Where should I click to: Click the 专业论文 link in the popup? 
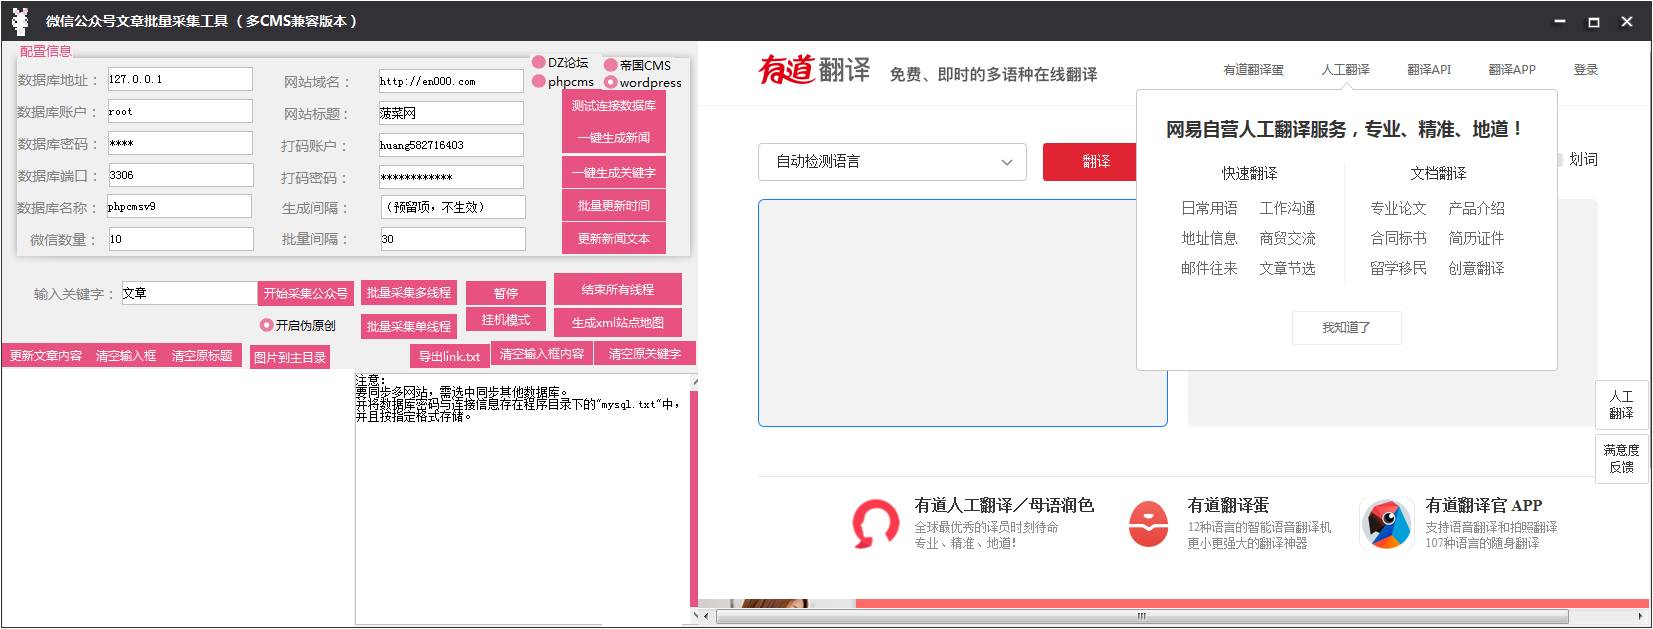1398,208
